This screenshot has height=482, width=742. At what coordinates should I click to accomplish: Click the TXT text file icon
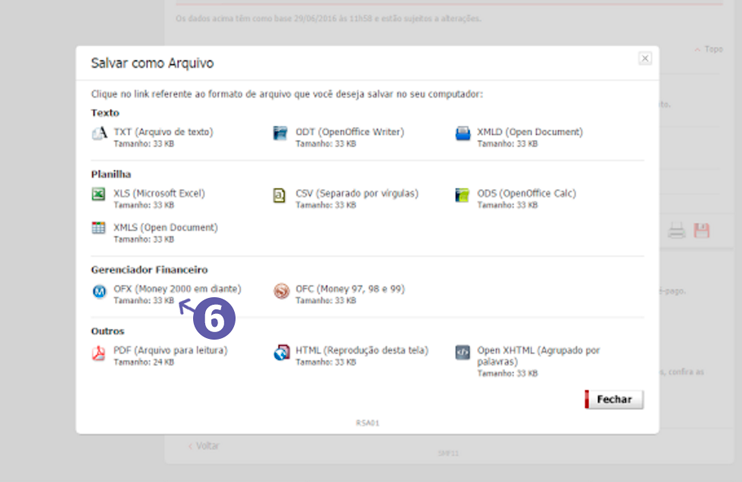tap(99, 133)
